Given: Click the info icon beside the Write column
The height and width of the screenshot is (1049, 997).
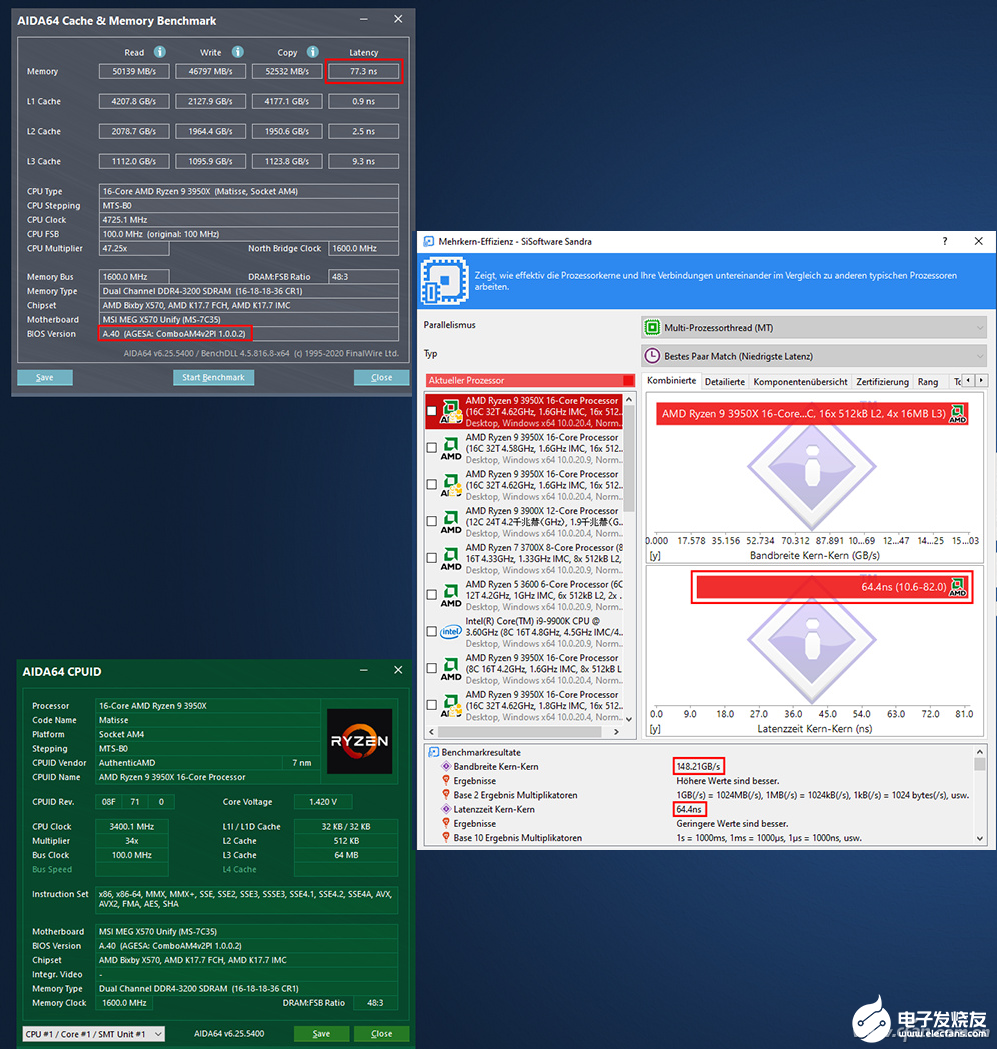Looking at the screenshot, I should click(238, 52).
